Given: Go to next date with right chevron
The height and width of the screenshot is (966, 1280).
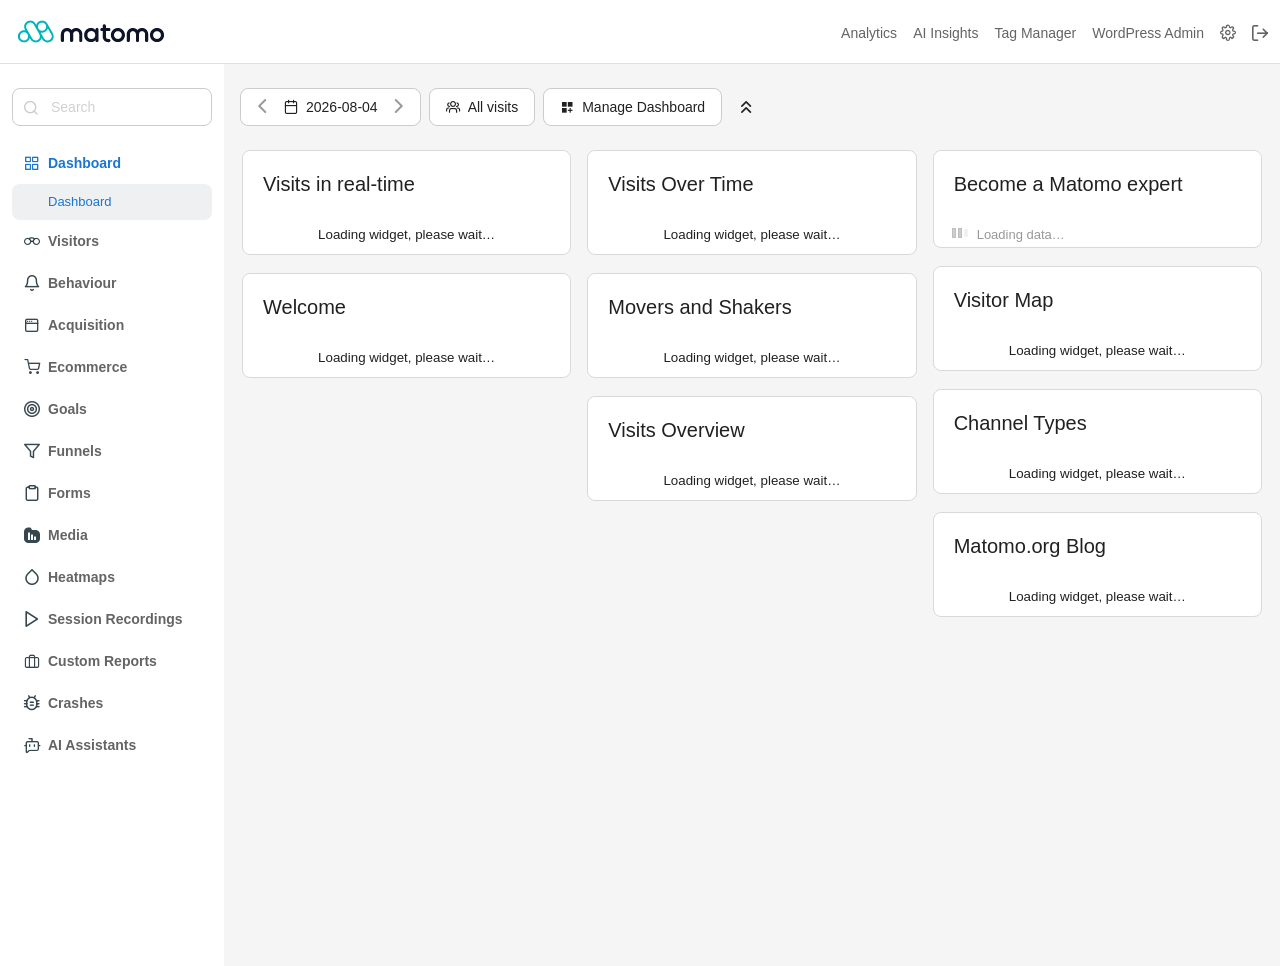Looking at the screenshot, I should pos(398,107).
